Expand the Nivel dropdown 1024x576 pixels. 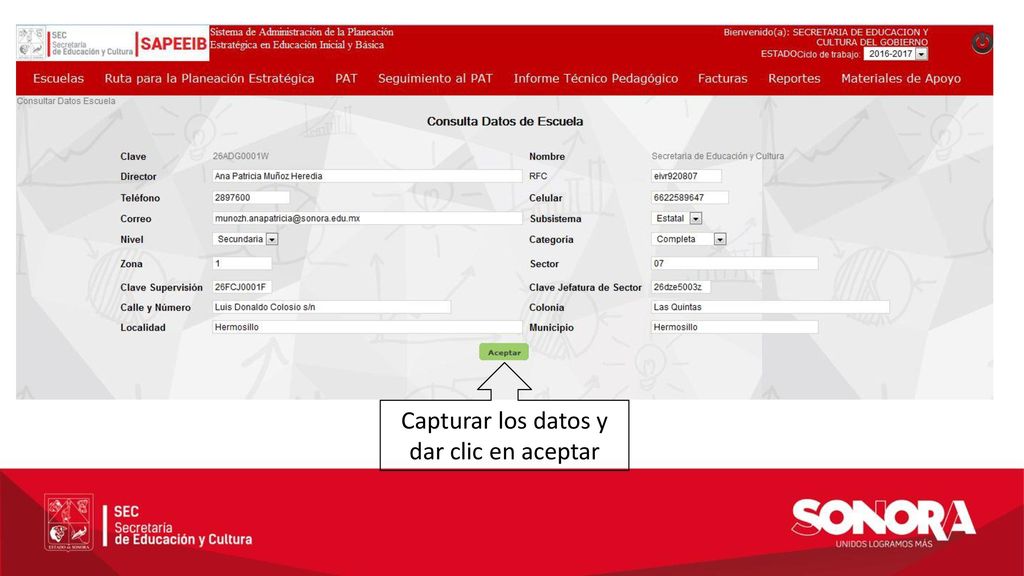tap(246, 239)
